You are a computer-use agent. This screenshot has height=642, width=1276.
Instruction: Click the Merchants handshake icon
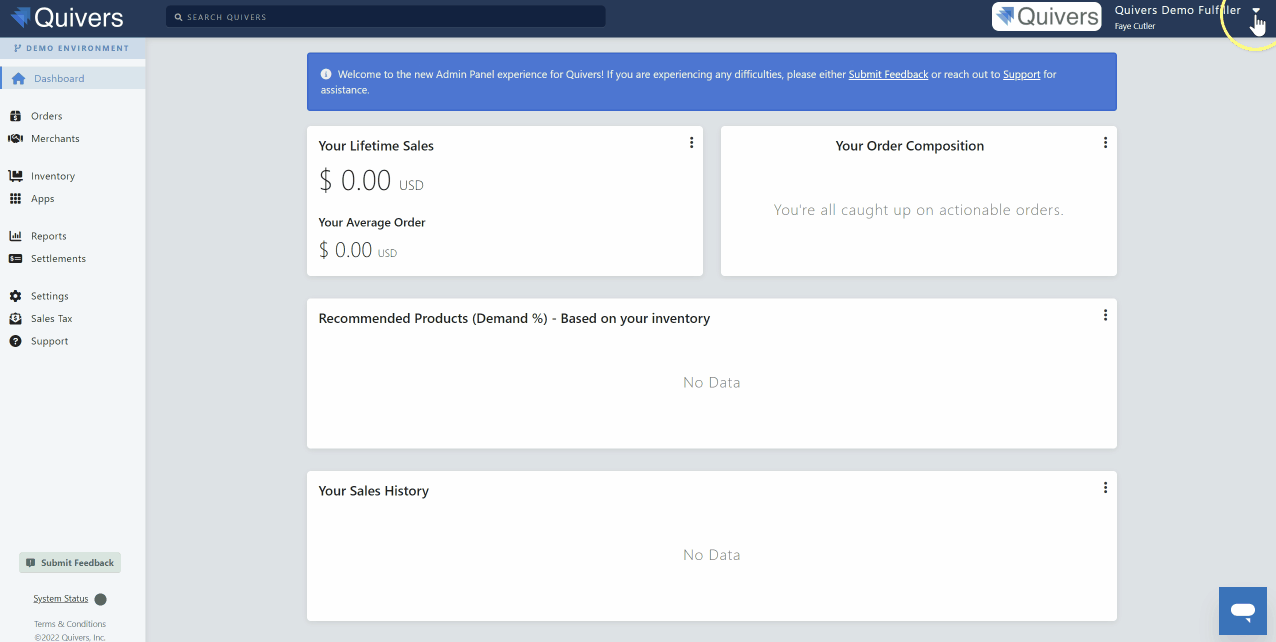[x=15, y=139]
